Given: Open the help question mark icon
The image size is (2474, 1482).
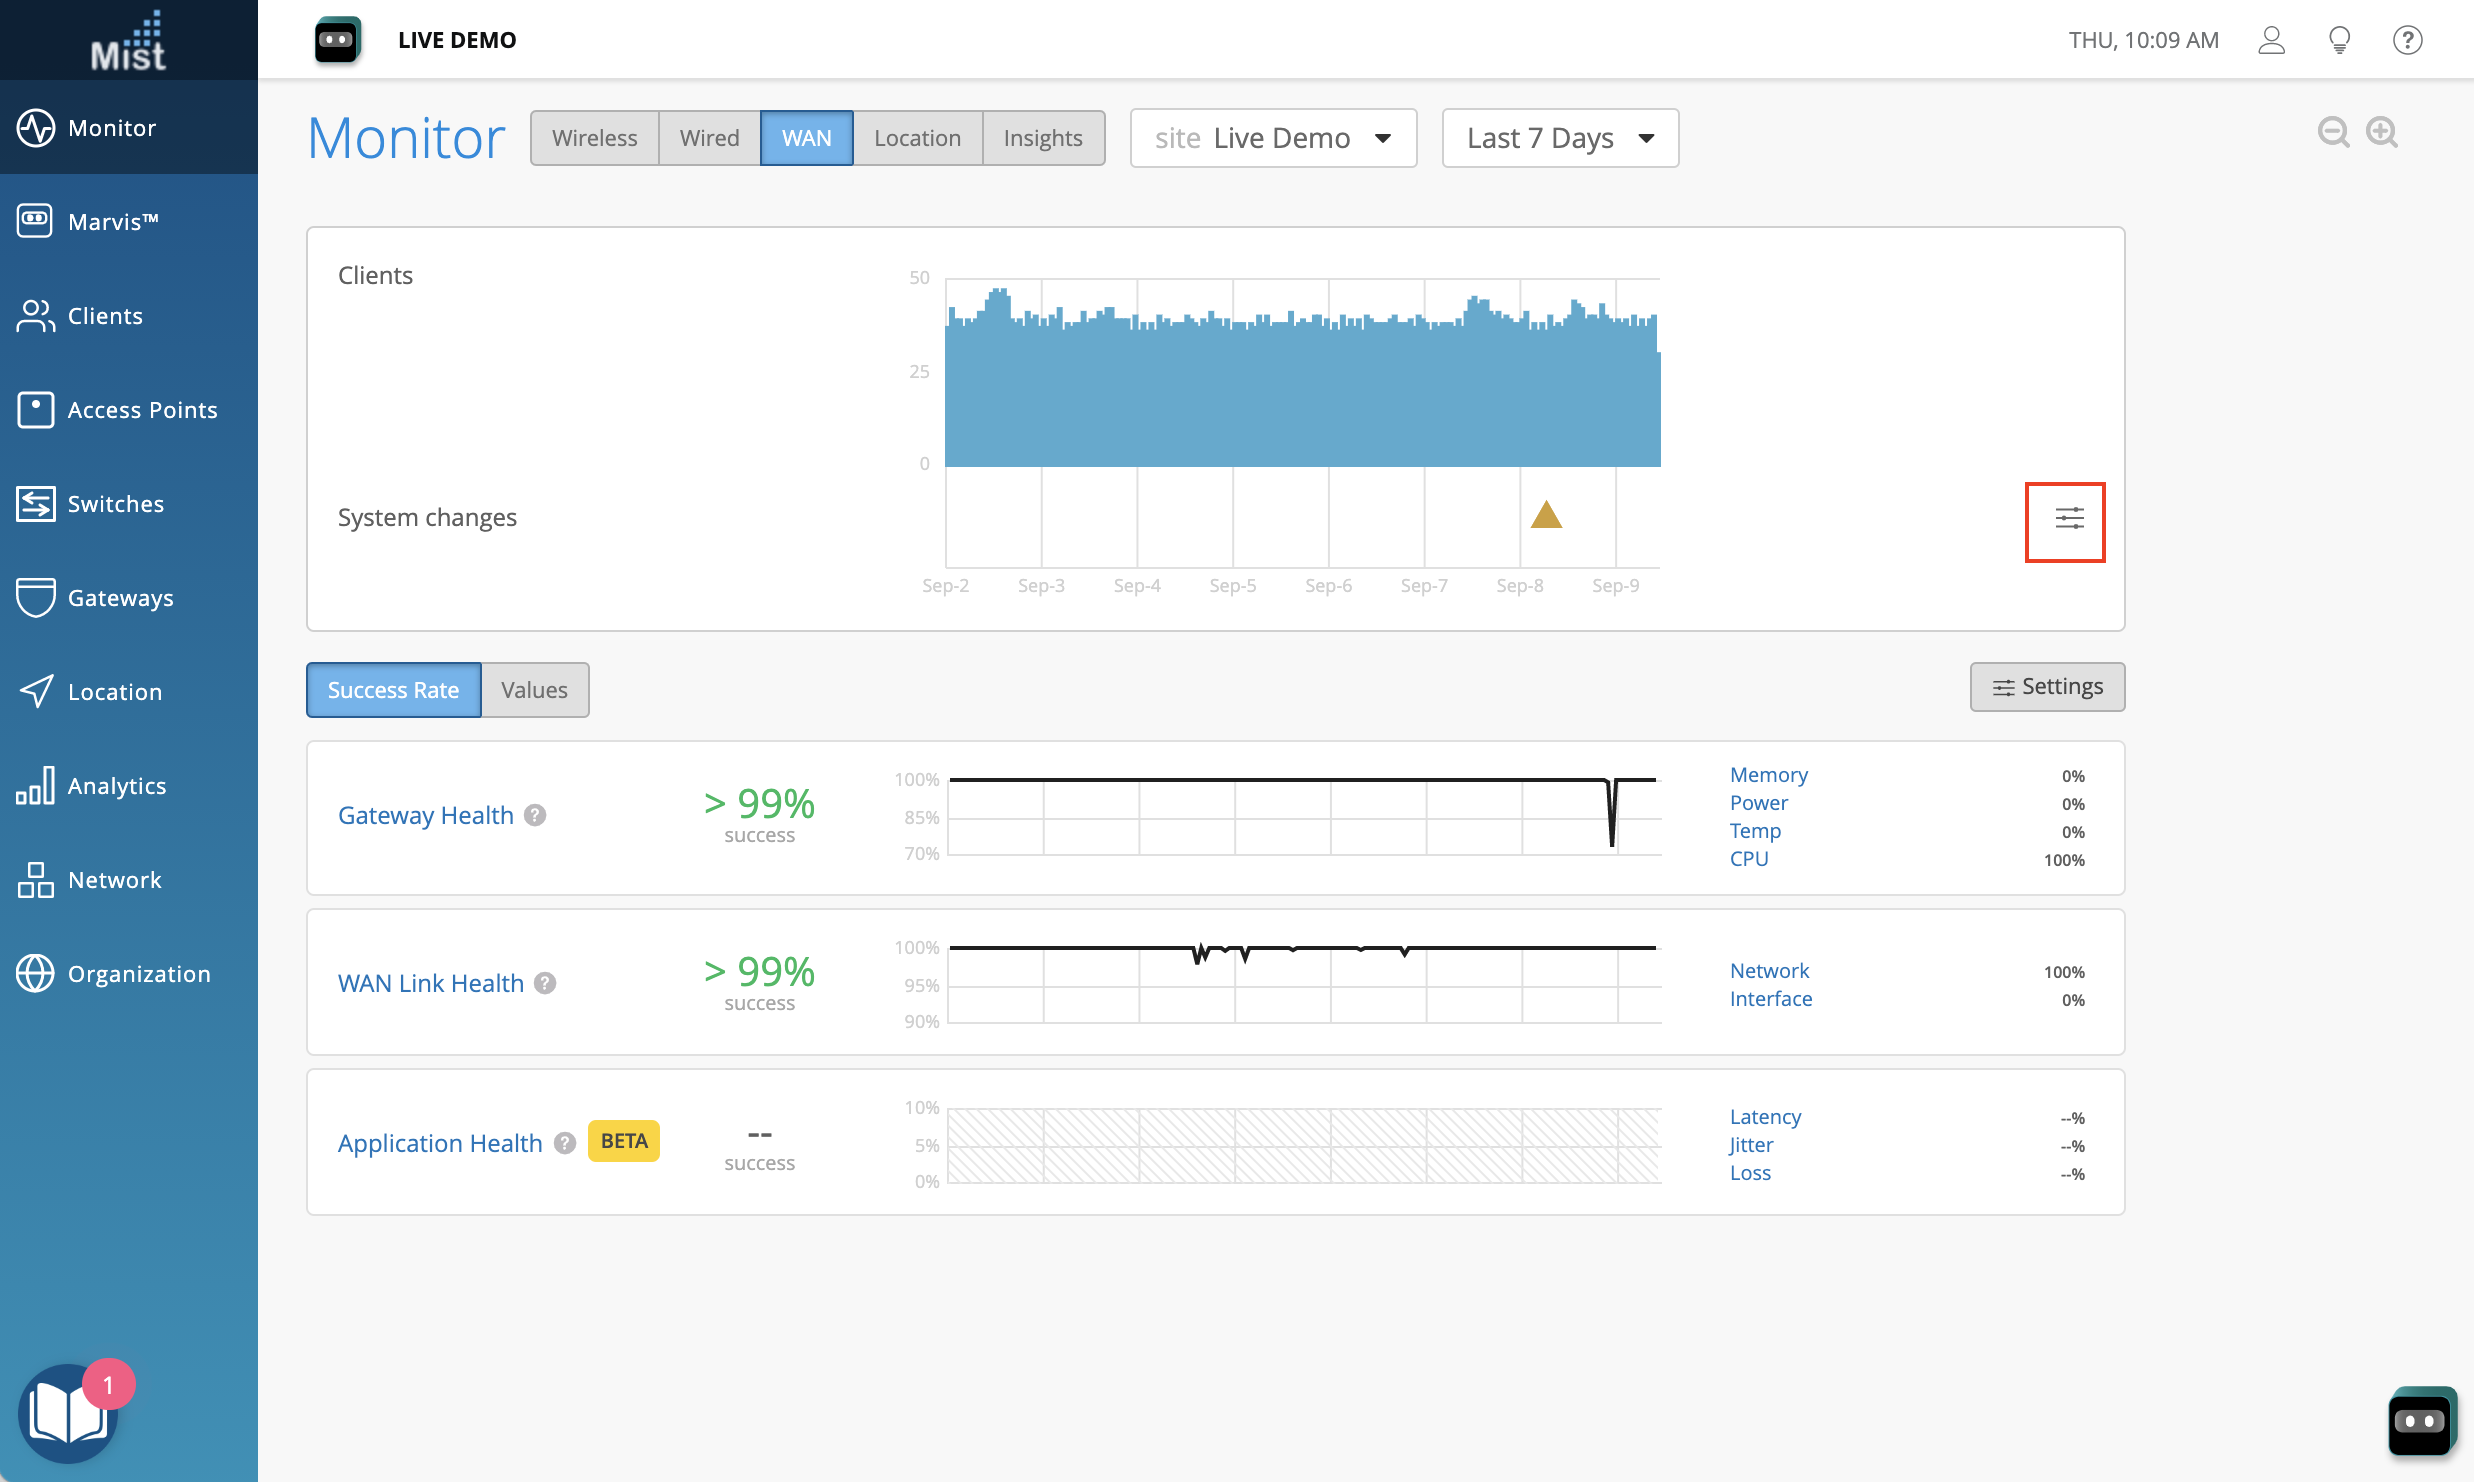Looking at the screenshot, I should tap(2407, 40).
